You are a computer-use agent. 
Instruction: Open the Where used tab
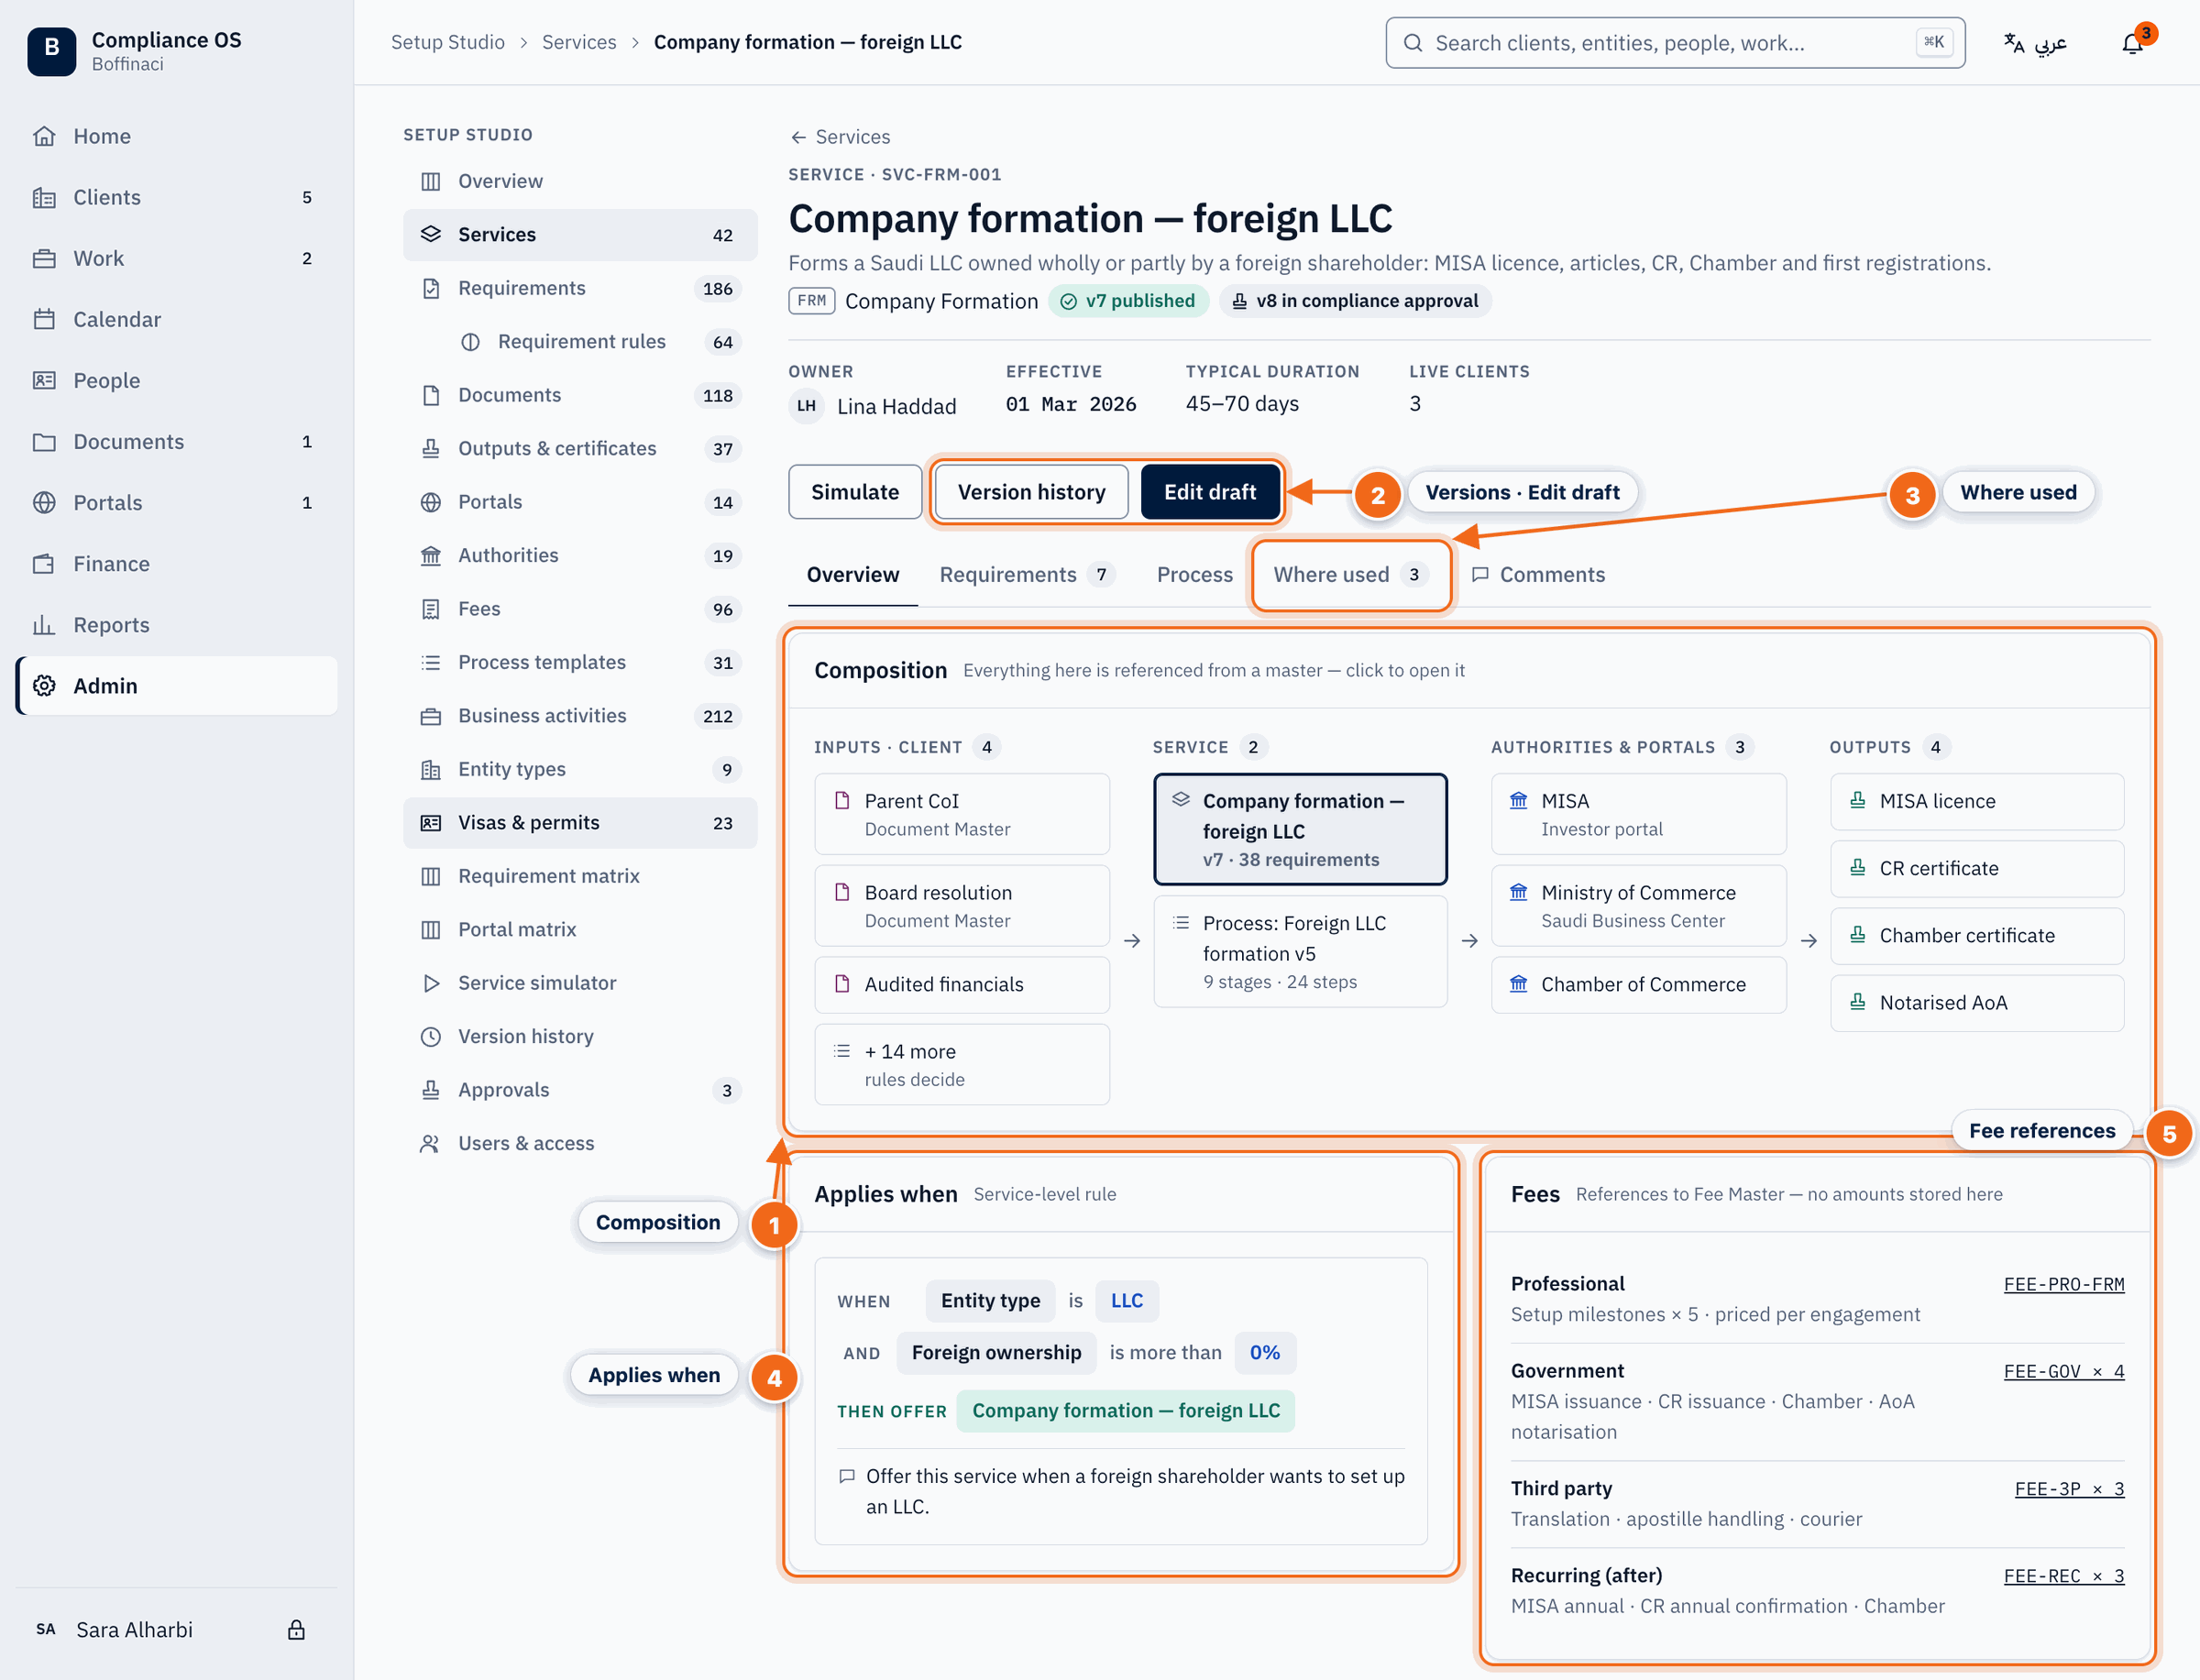pyautogui.click(x=1350, y=574)
